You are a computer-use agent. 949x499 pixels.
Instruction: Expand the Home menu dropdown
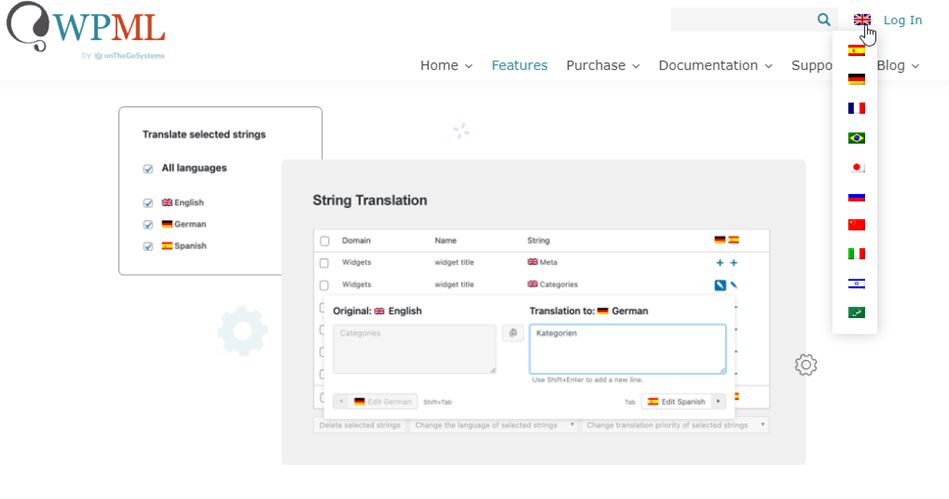coord(446,66)
